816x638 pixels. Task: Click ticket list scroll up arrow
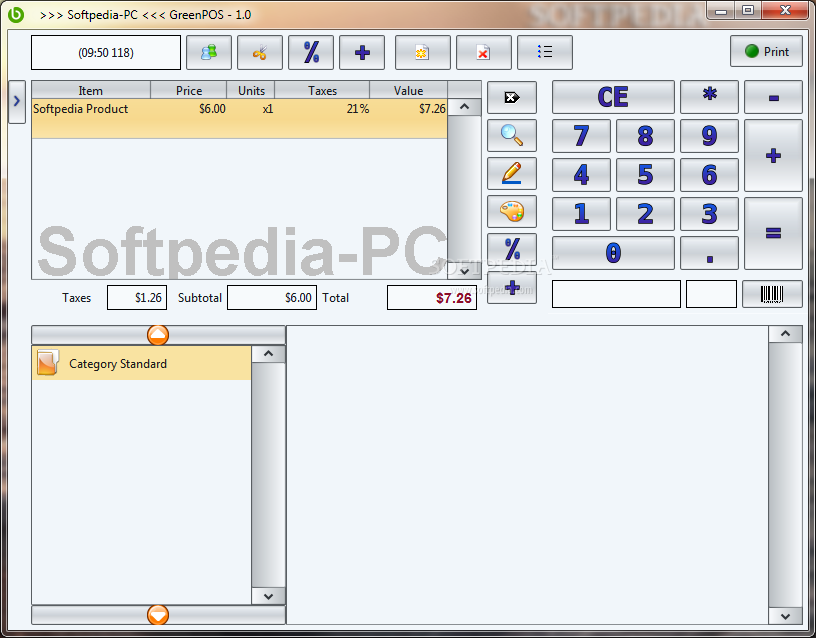point(464,107)
